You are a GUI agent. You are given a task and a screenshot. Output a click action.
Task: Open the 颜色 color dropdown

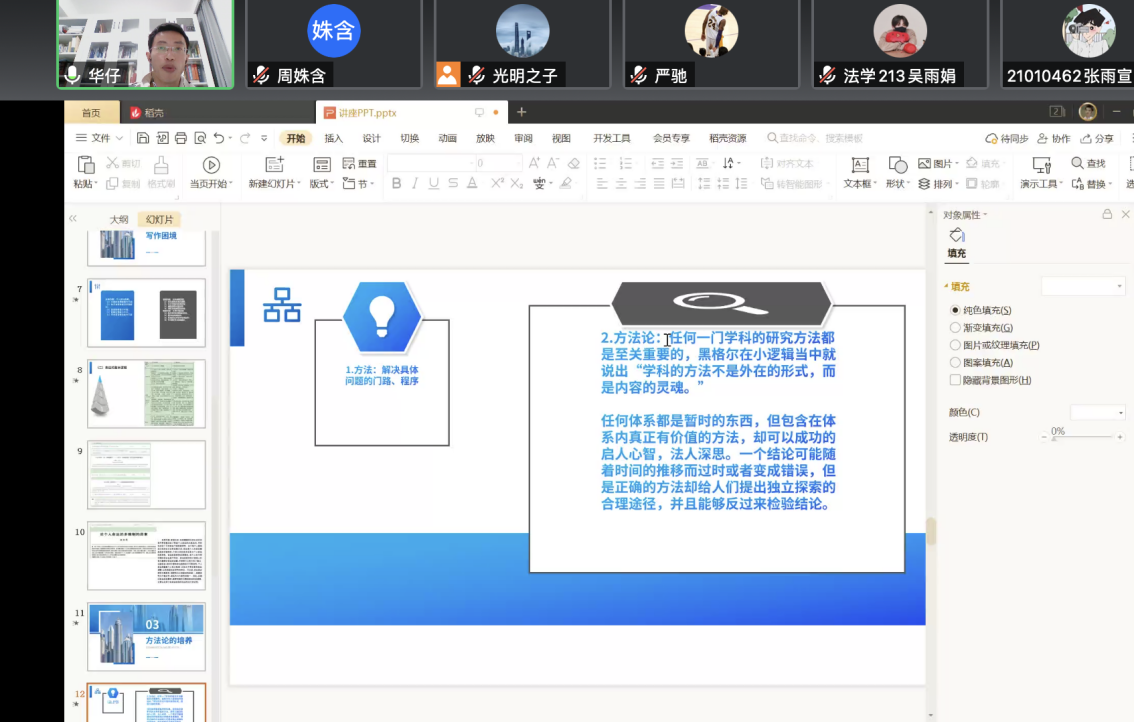pyautogui.click(x=1098, y=412)
